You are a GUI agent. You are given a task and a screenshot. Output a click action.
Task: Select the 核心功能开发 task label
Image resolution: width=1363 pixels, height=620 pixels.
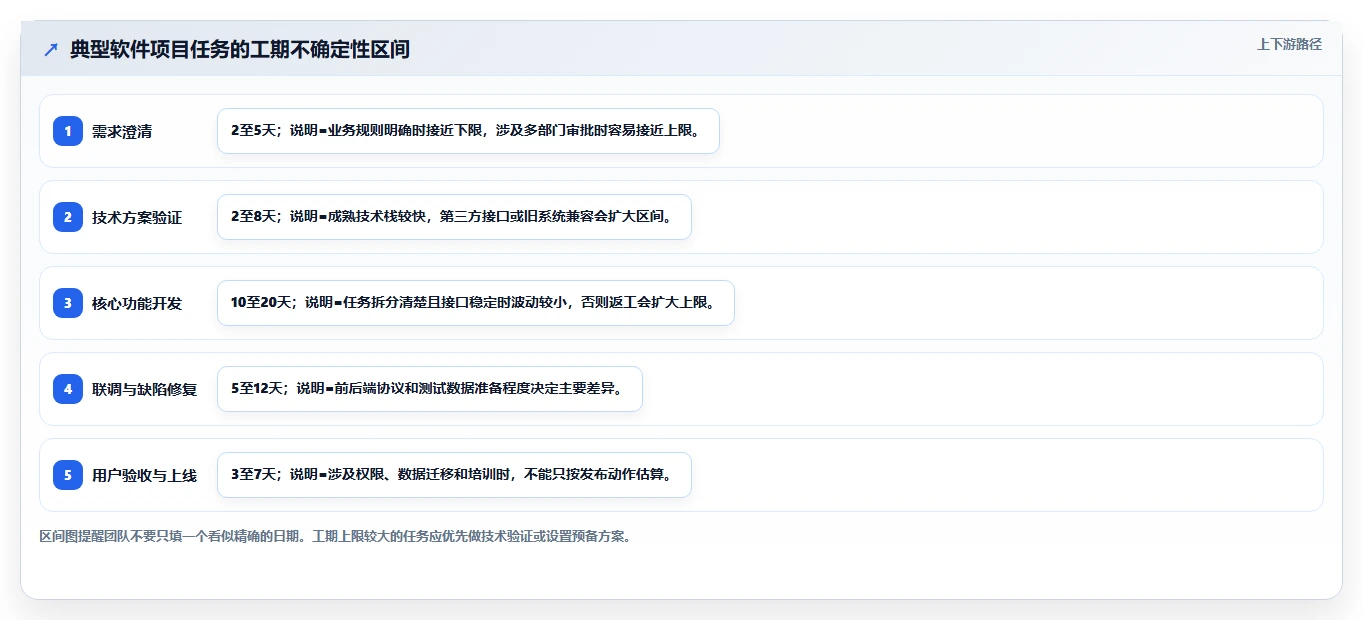[x=137, y=303]
